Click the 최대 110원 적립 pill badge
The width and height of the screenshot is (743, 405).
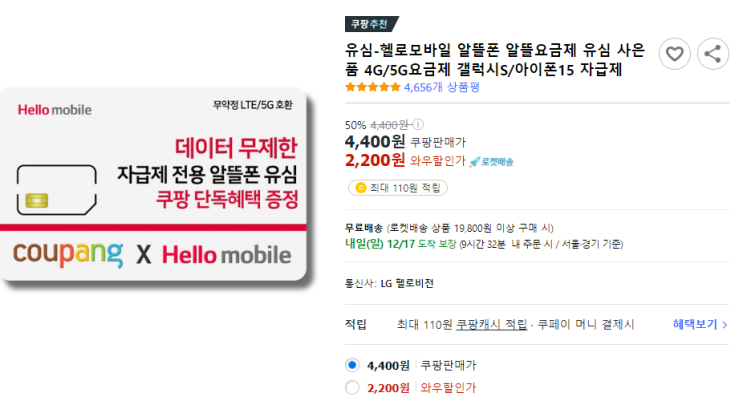tap(398, 188)
